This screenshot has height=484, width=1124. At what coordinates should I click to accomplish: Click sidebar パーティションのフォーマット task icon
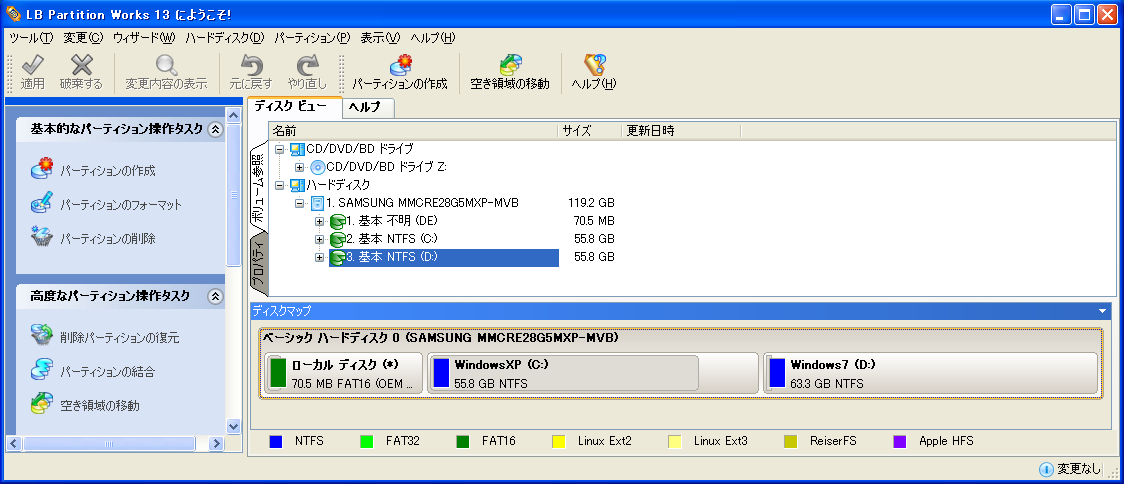click(x=42, y=203)
